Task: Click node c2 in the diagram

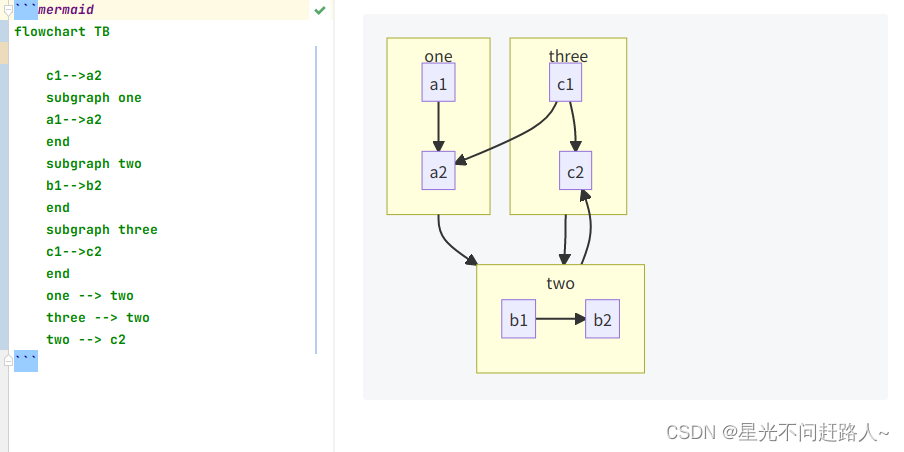Action: 575,171
